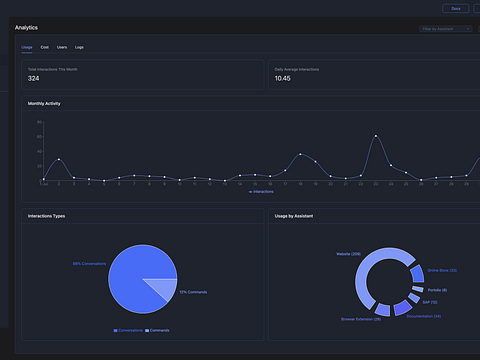The width and height of the screenshot is (480, 360).
Task: Click the data point on day 2
Action: point(59,159)
